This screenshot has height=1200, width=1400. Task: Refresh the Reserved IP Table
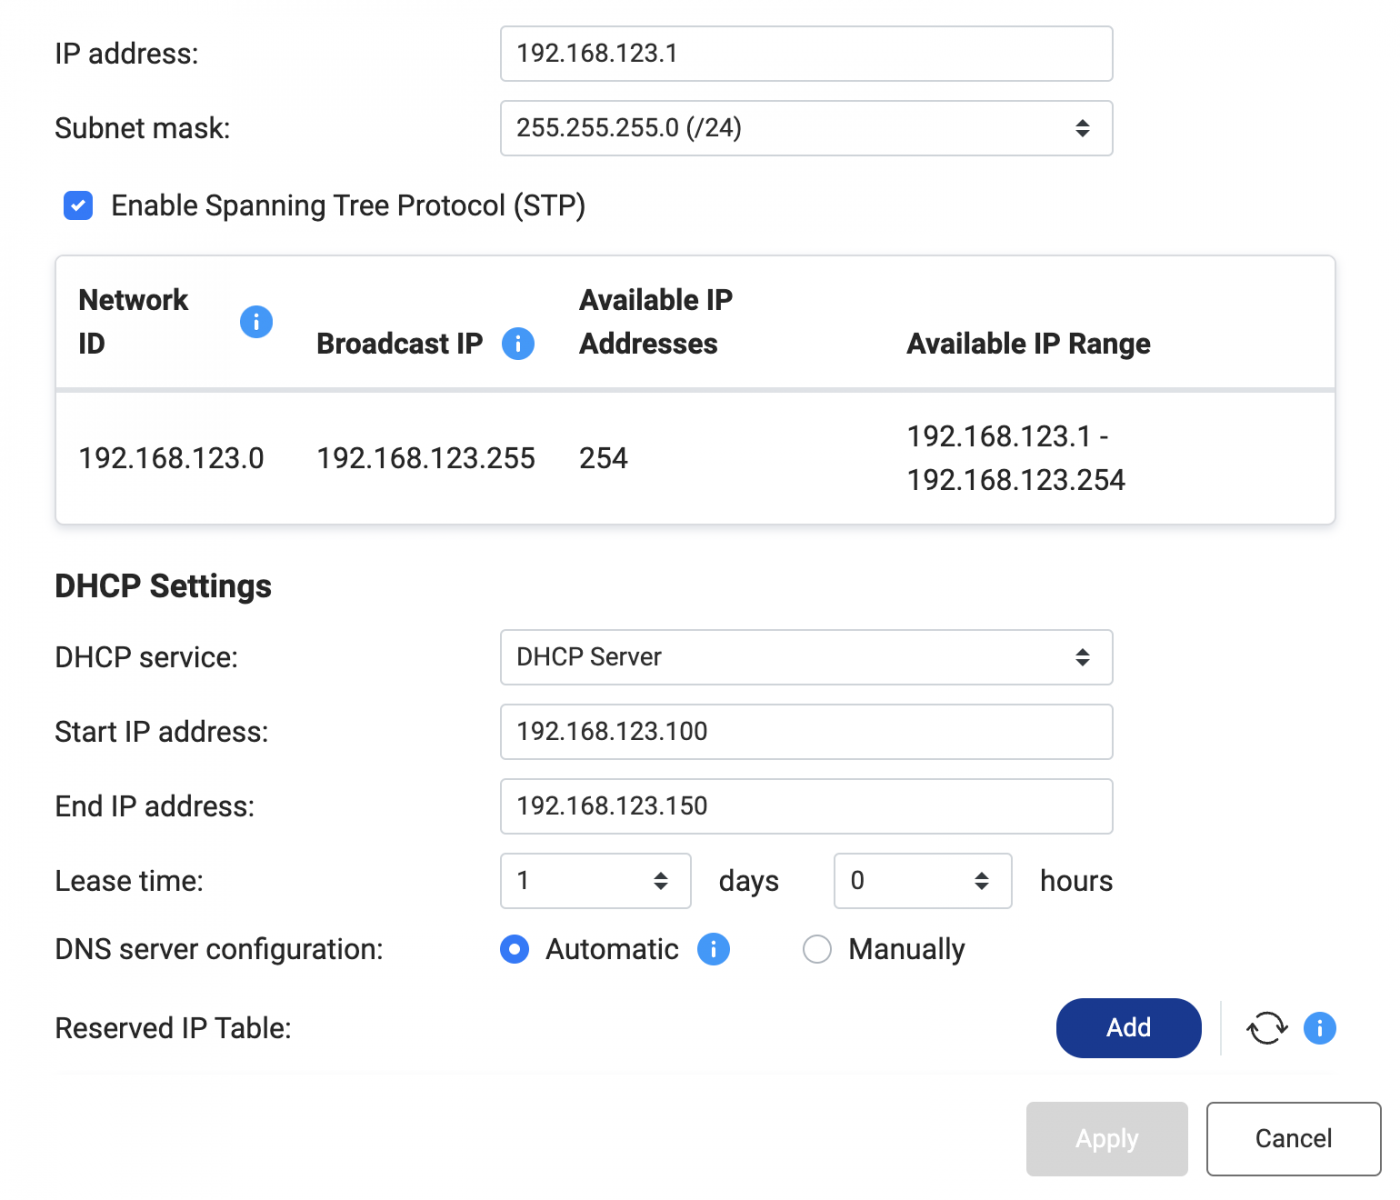click(x=1267, y=1028)
